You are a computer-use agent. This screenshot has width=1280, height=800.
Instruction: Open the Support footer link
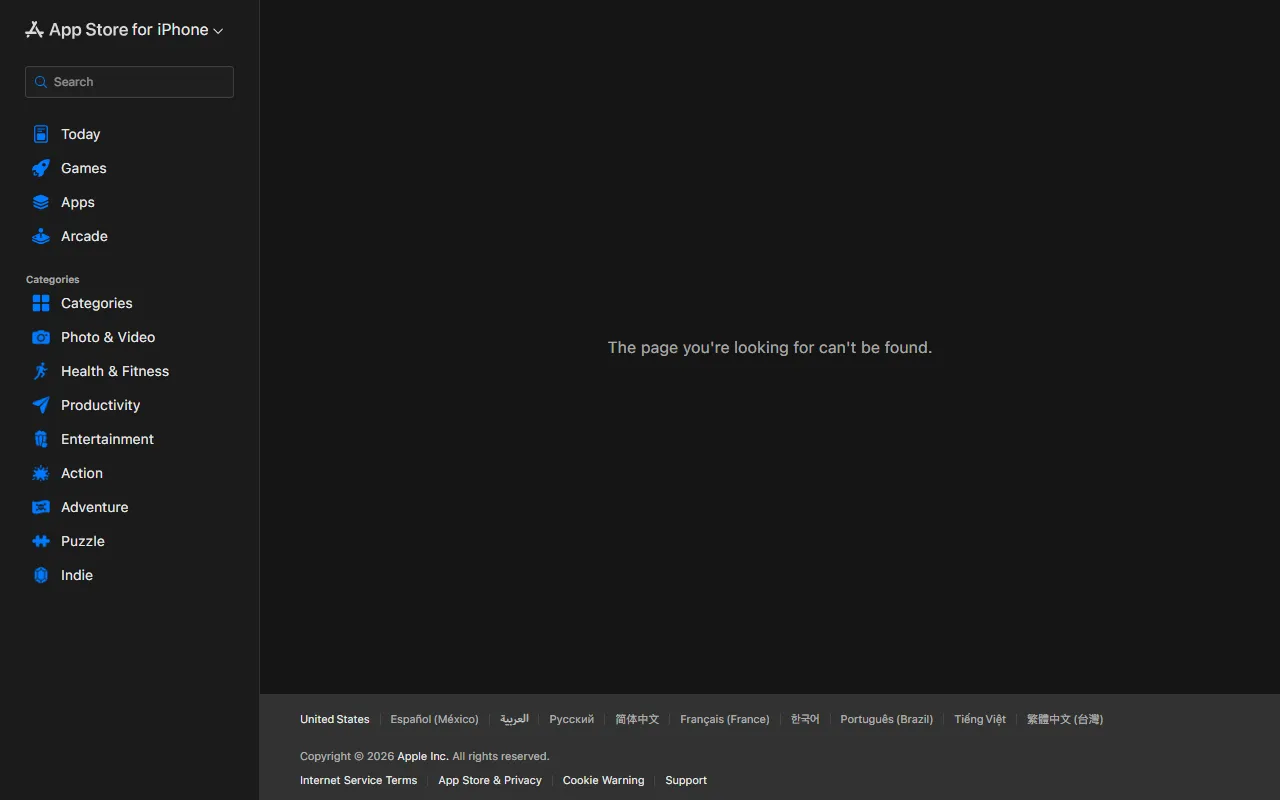pyautogui.click(x=686, y=780)
